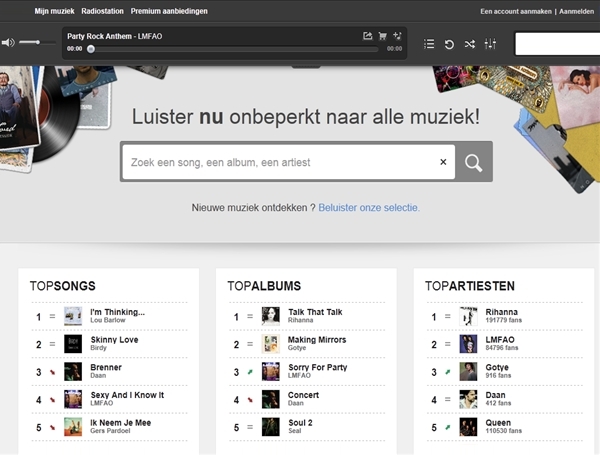Open the playlist queue list icon
The height and width of the screenshot is (455, 600).
pos(429,44)
